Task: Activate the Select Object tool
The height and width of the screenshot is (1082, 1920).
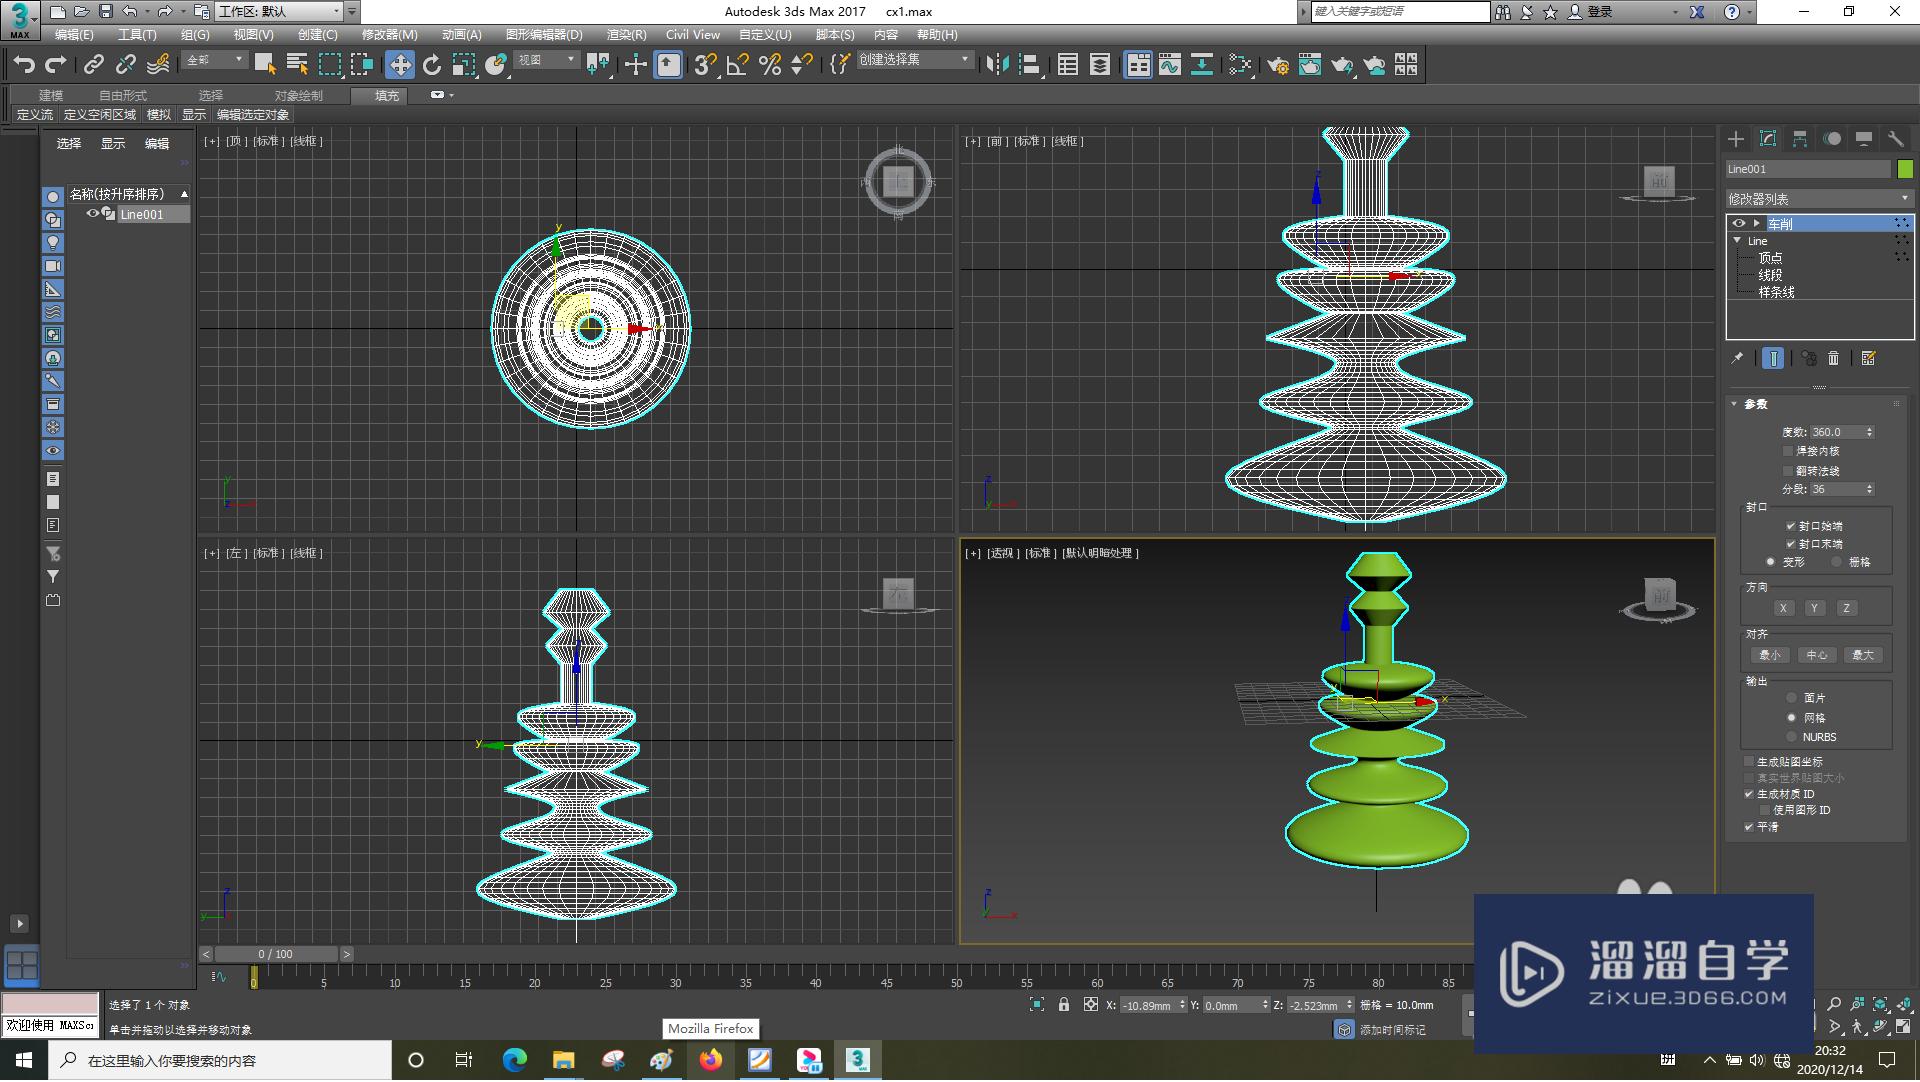Action: tap(265, 65)
